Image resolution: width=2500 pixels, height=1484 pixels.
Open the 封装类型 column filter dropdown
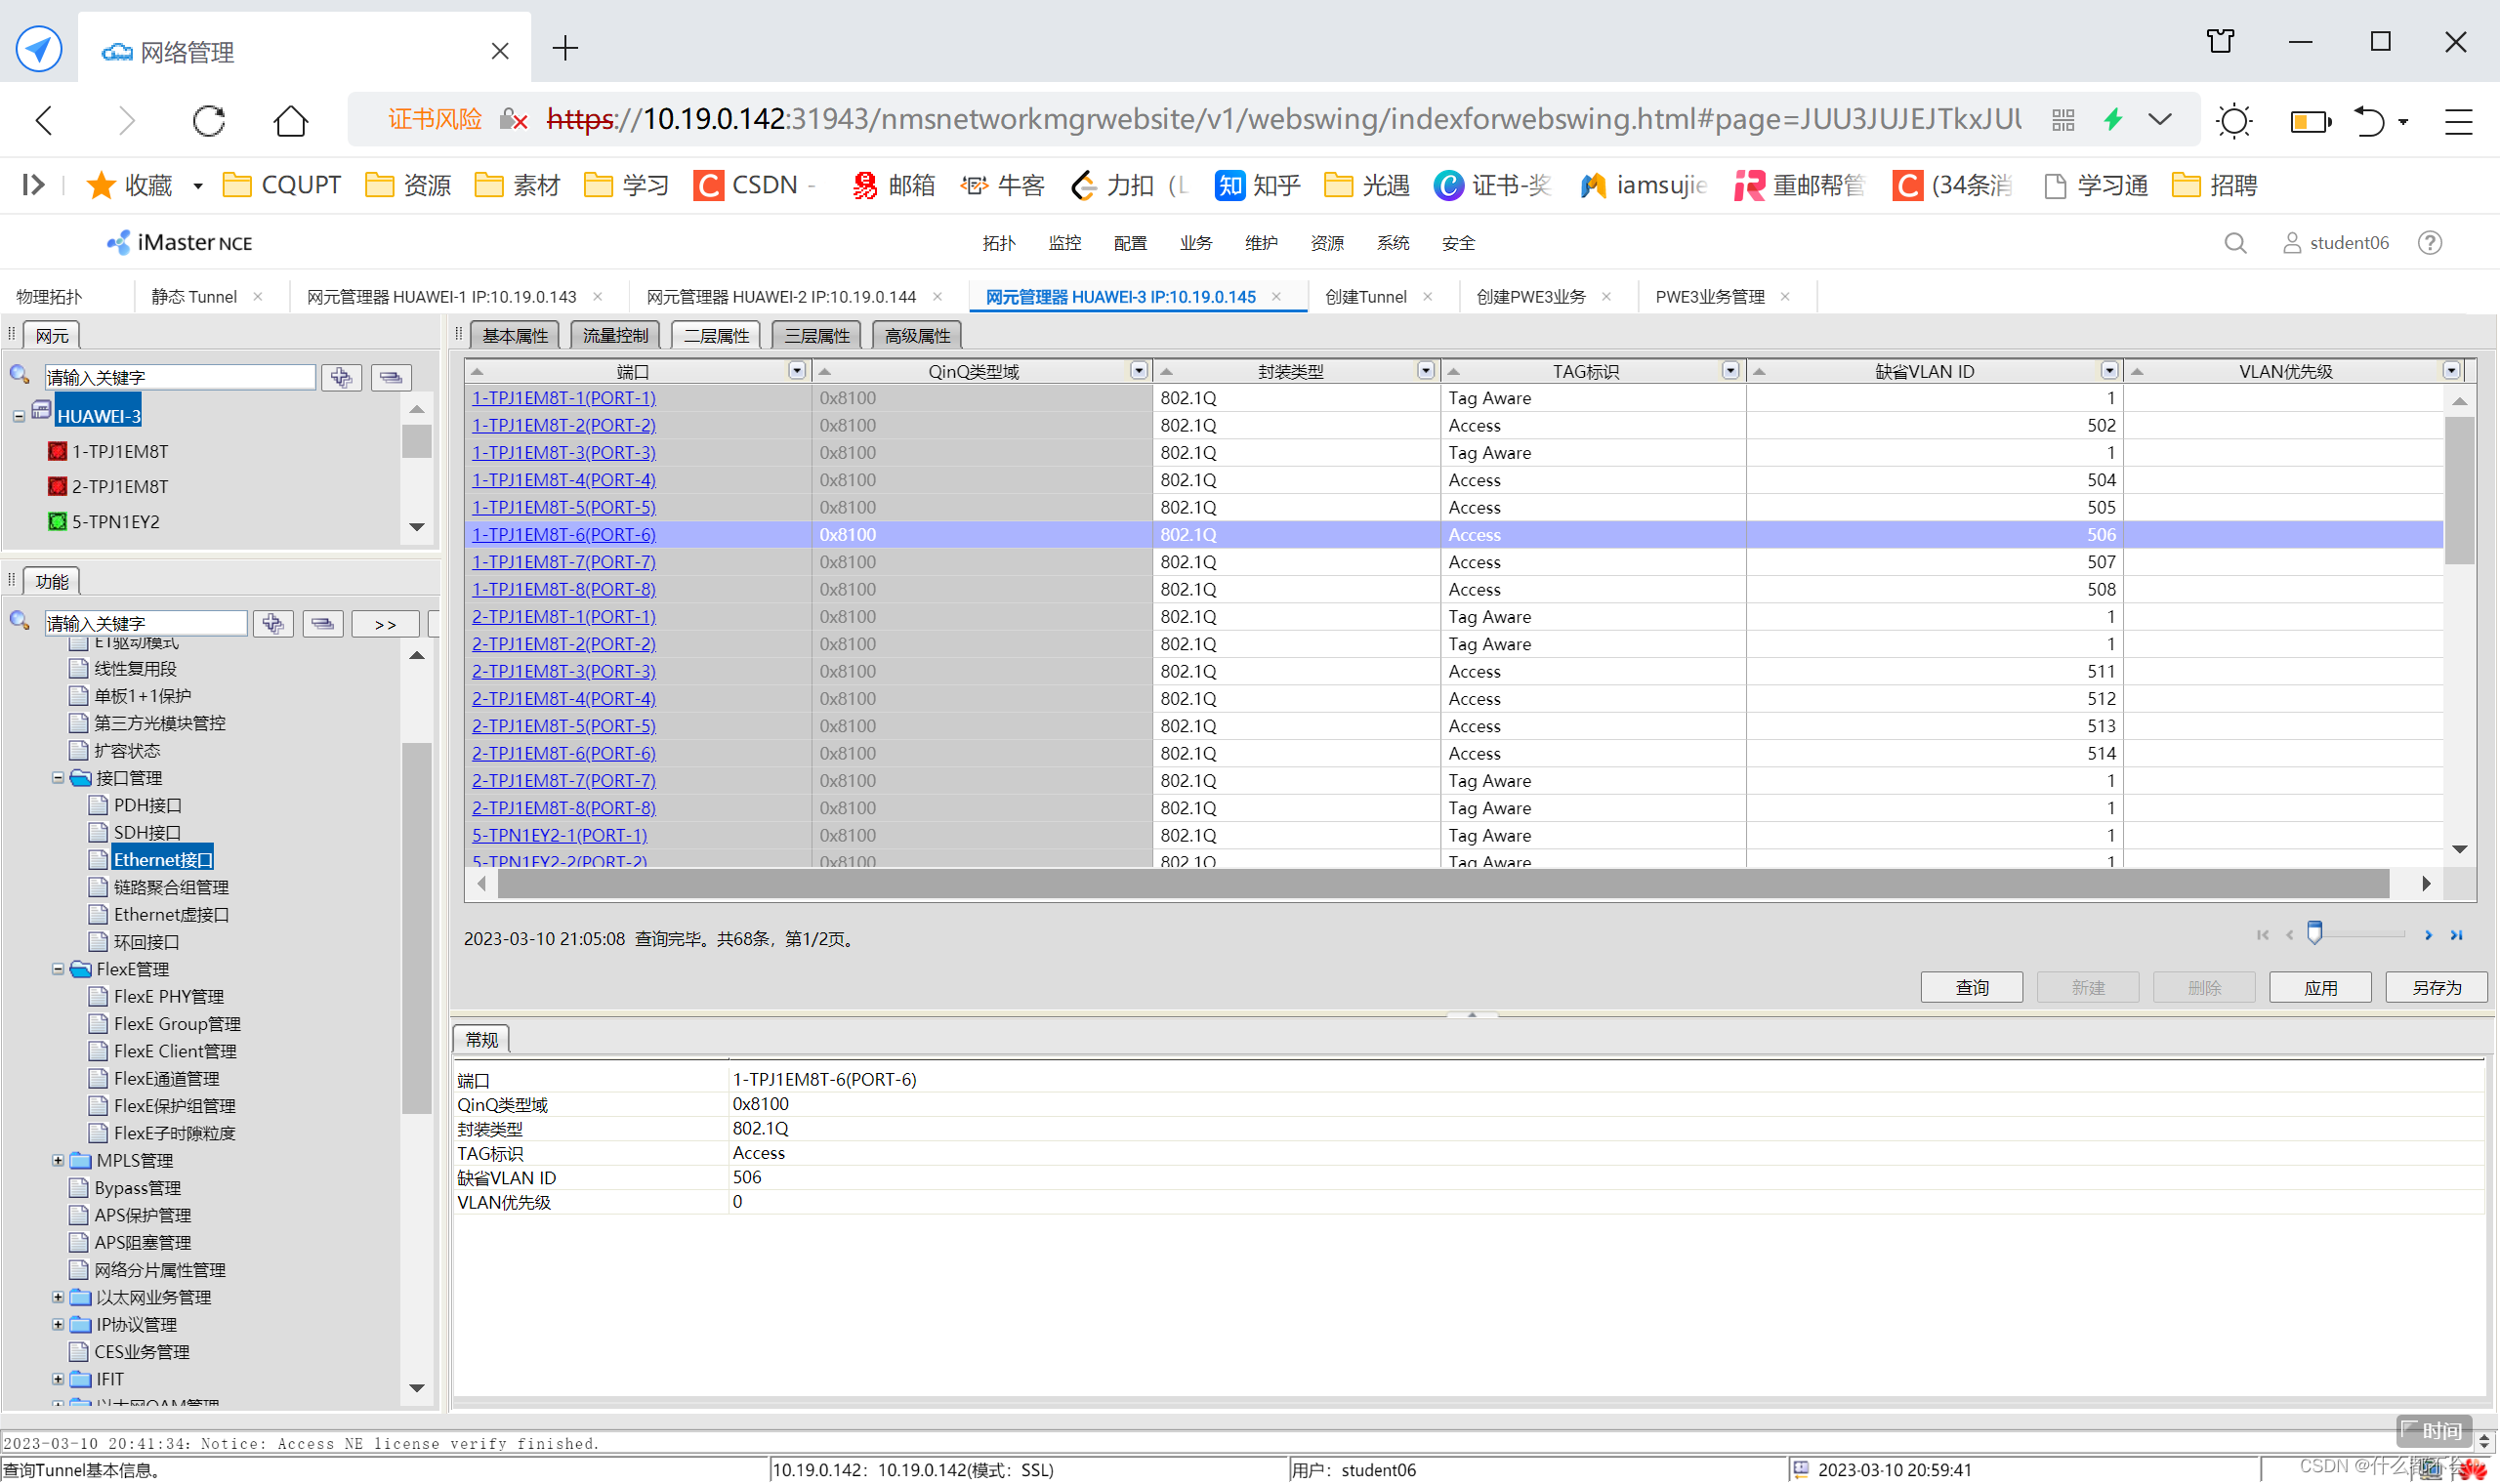1426,371
